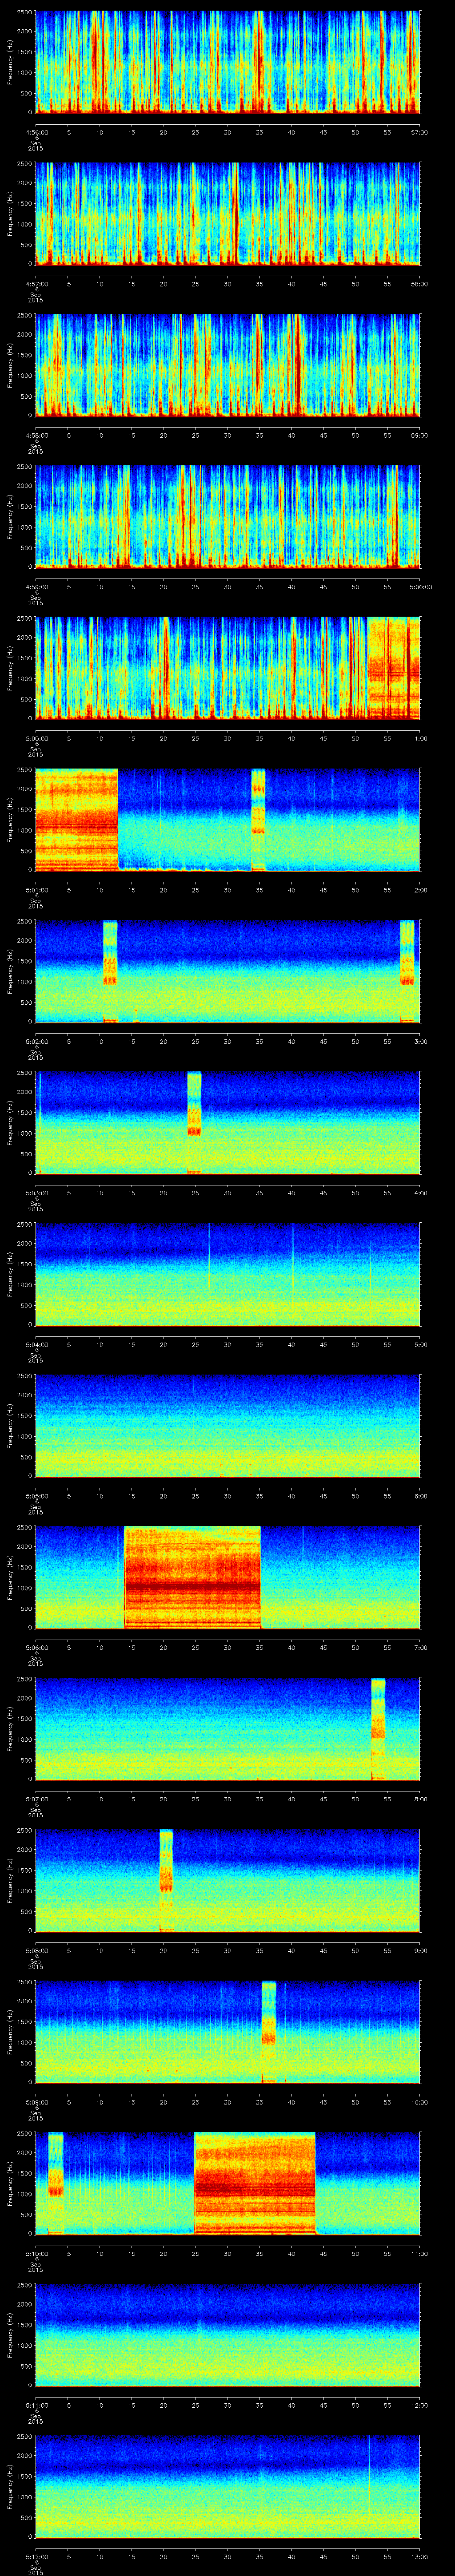Select the burst near 36 seconds in the 5:09:00 panel
Screen dimensions: 455x2576
[x=268, y=2030]
